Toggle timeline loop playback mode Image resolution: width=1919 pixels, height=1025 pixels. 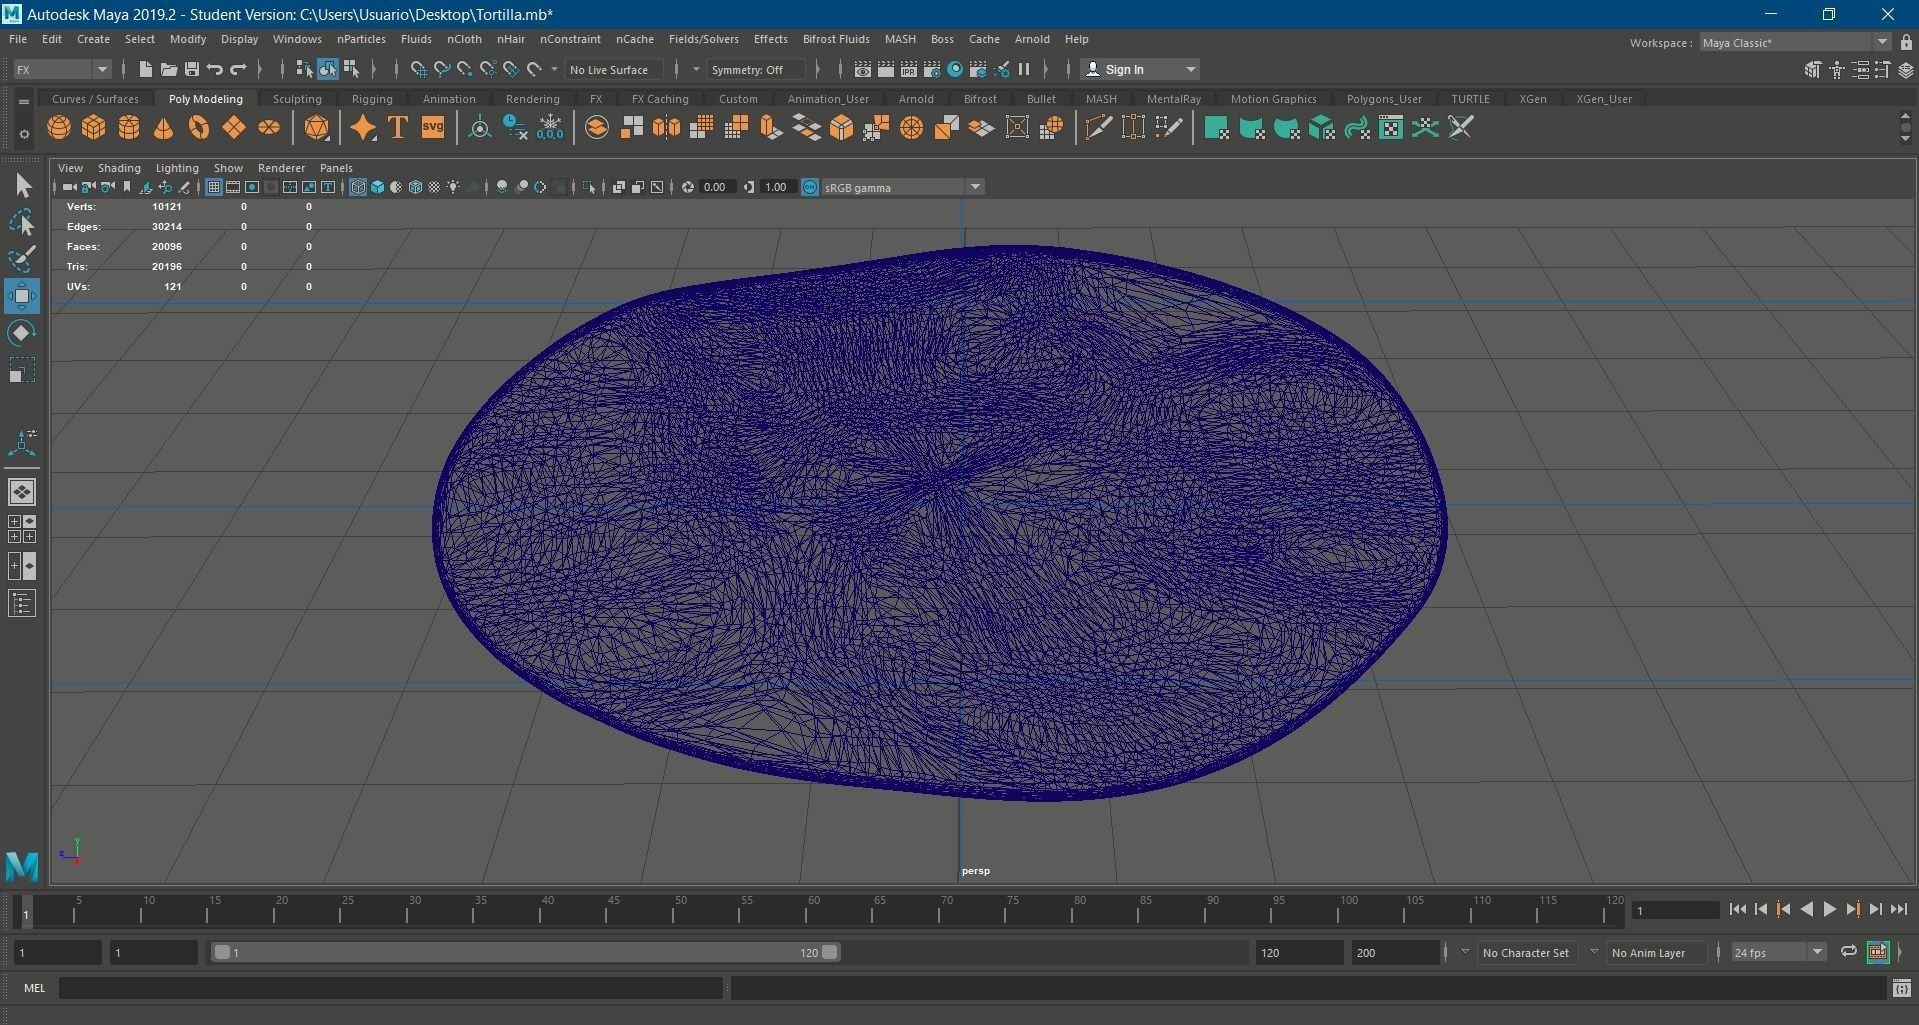(1848, 952)
